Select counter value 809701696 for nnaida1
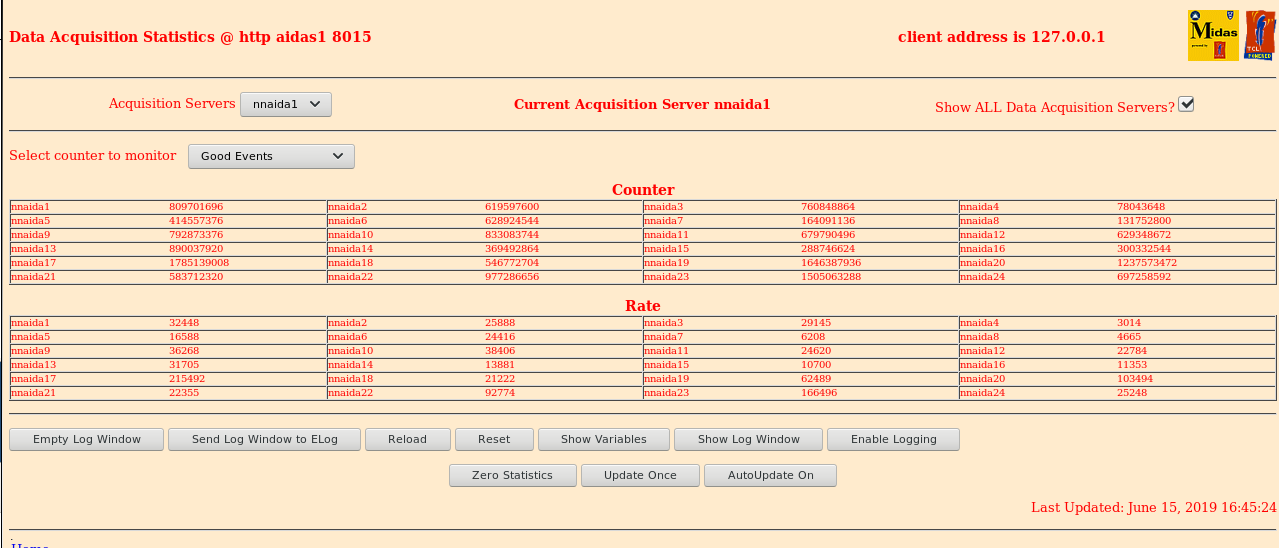 (196, 207)
